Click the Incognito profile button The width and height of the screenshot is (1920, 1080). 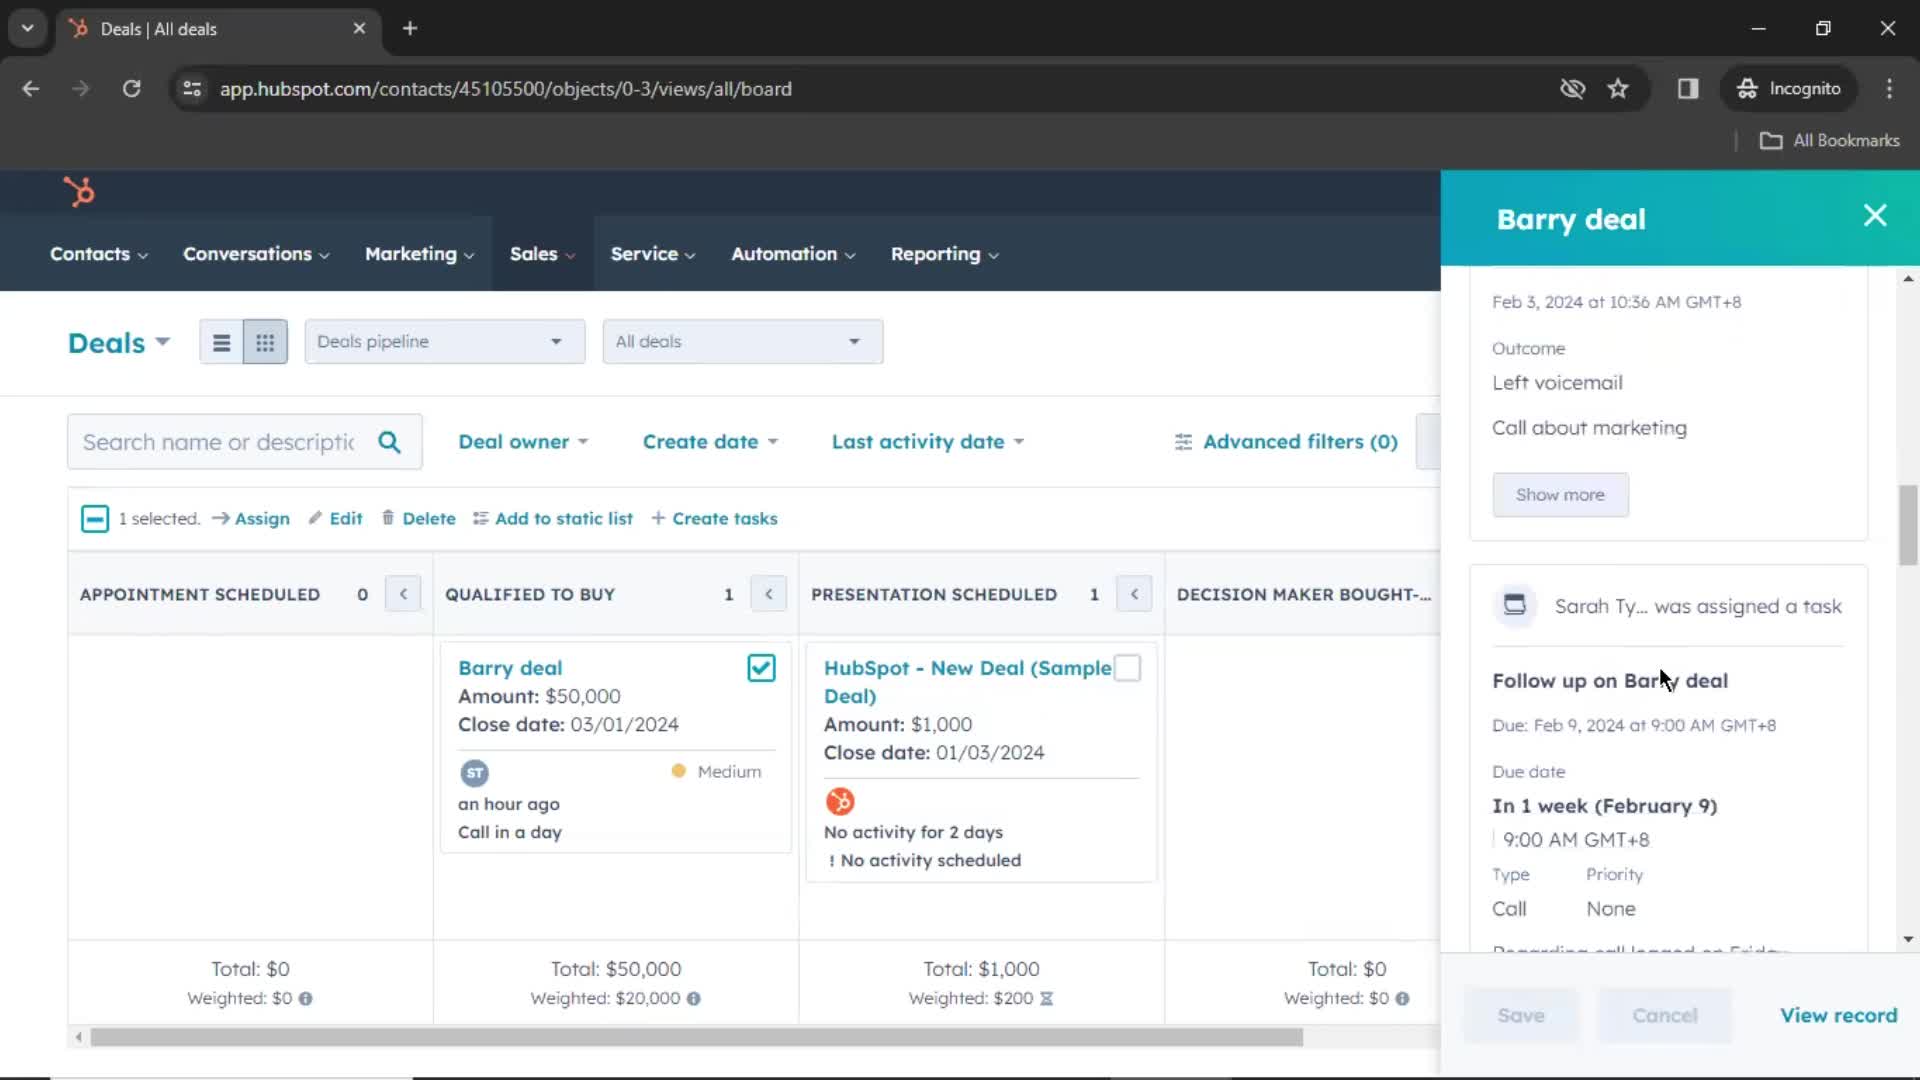click(1789, 88)
